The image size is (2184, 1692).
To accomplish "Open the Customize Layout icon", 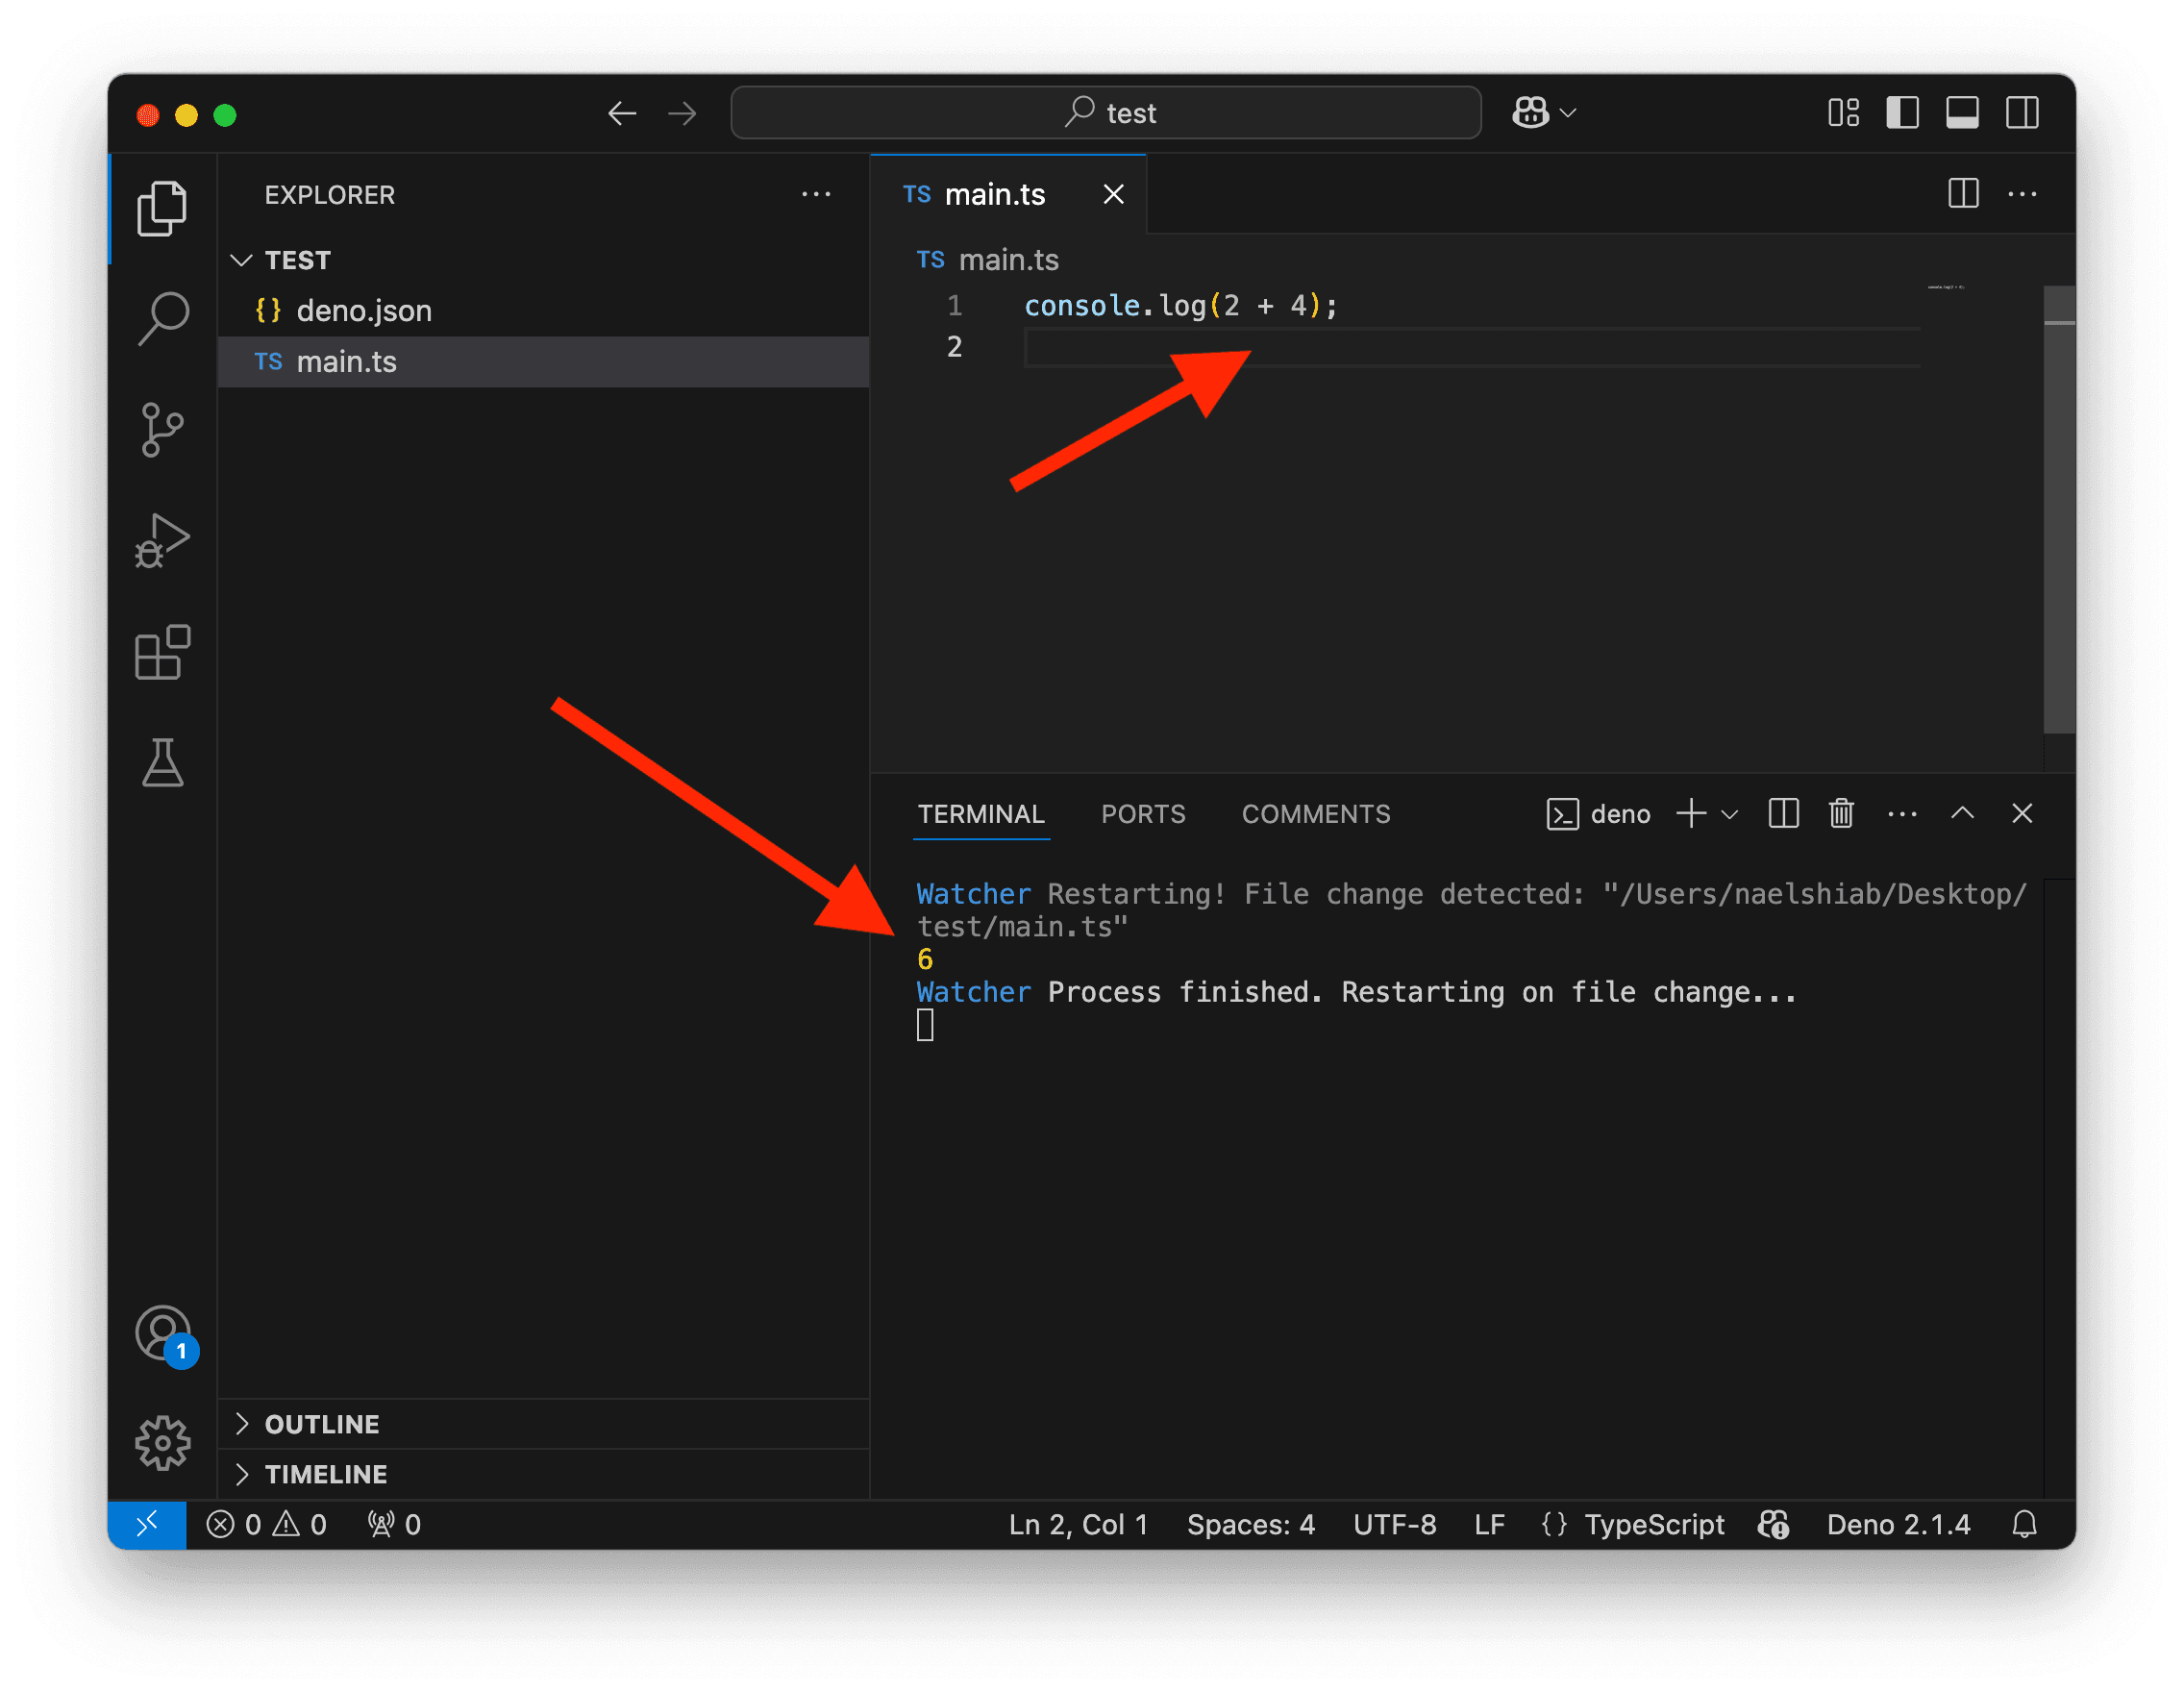I will (1843, 113).
